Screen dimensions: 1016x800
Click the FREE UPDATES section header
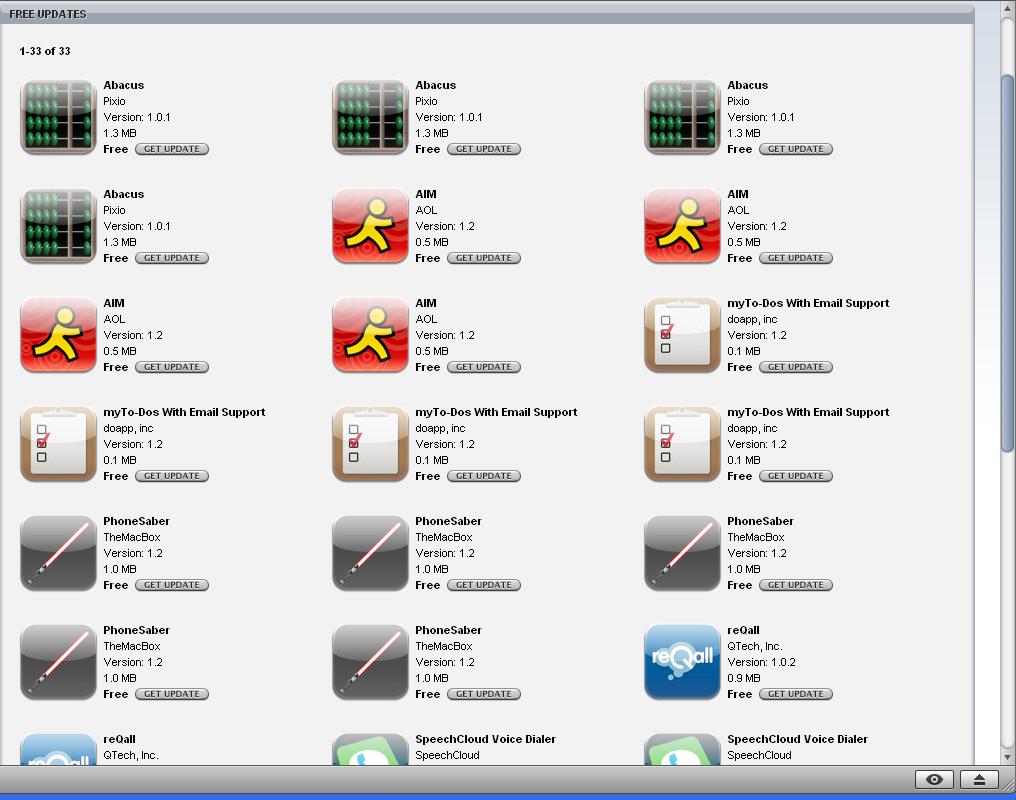pos(48,14)
